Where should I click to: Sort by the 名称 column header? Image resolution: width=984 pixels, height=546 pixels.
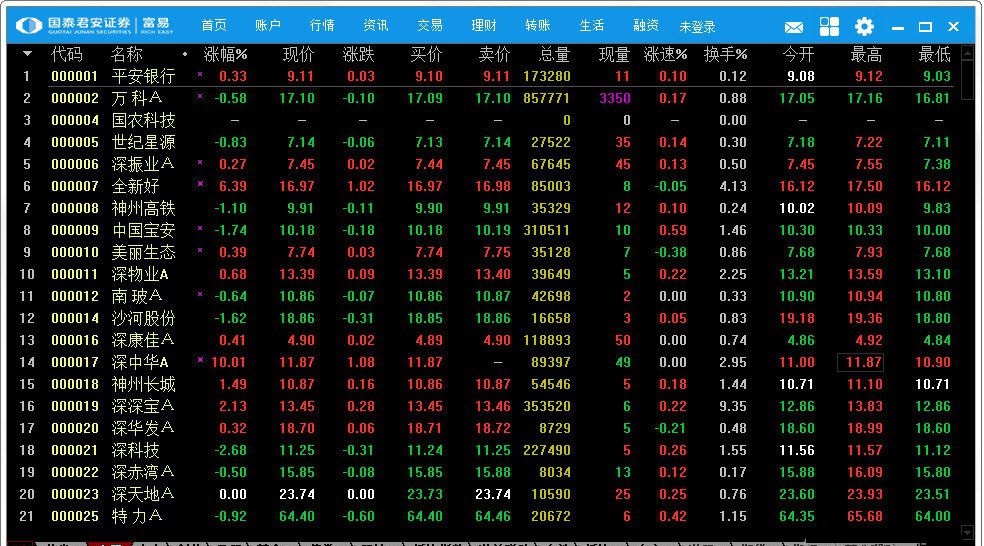tap(126, 55)
